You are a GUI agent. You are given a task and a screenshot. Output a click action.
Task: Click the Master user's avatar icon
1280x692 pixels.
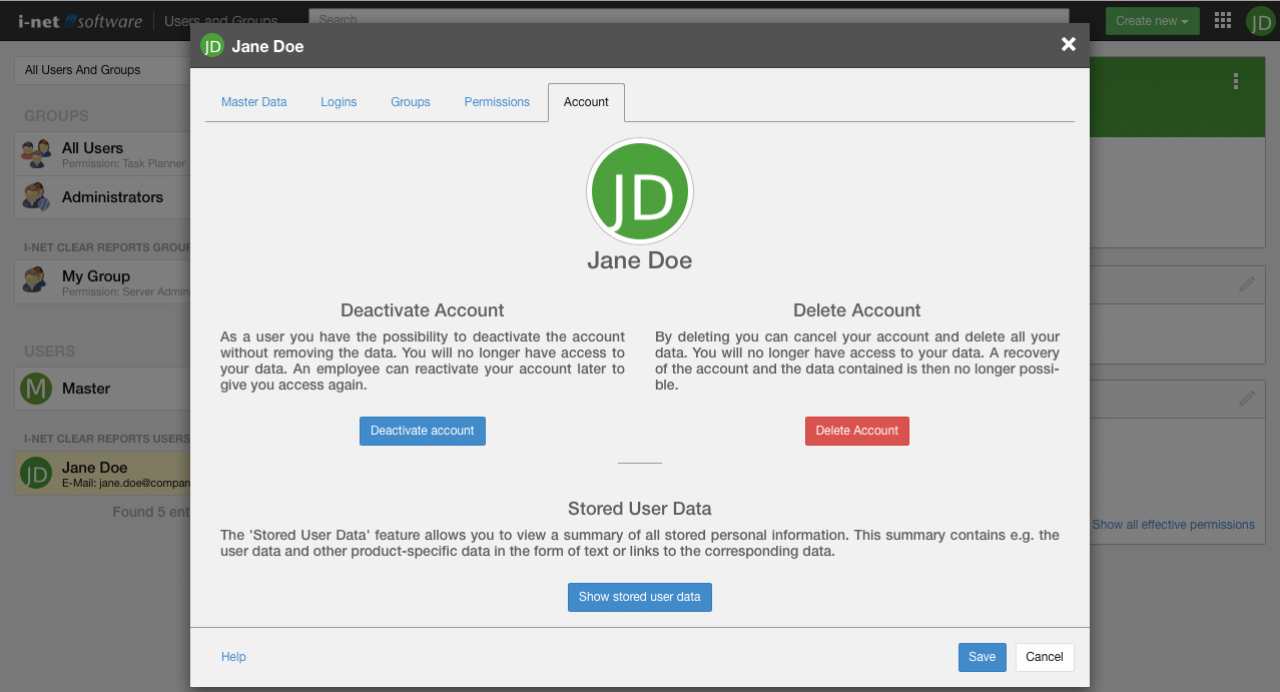click(35, 388)
